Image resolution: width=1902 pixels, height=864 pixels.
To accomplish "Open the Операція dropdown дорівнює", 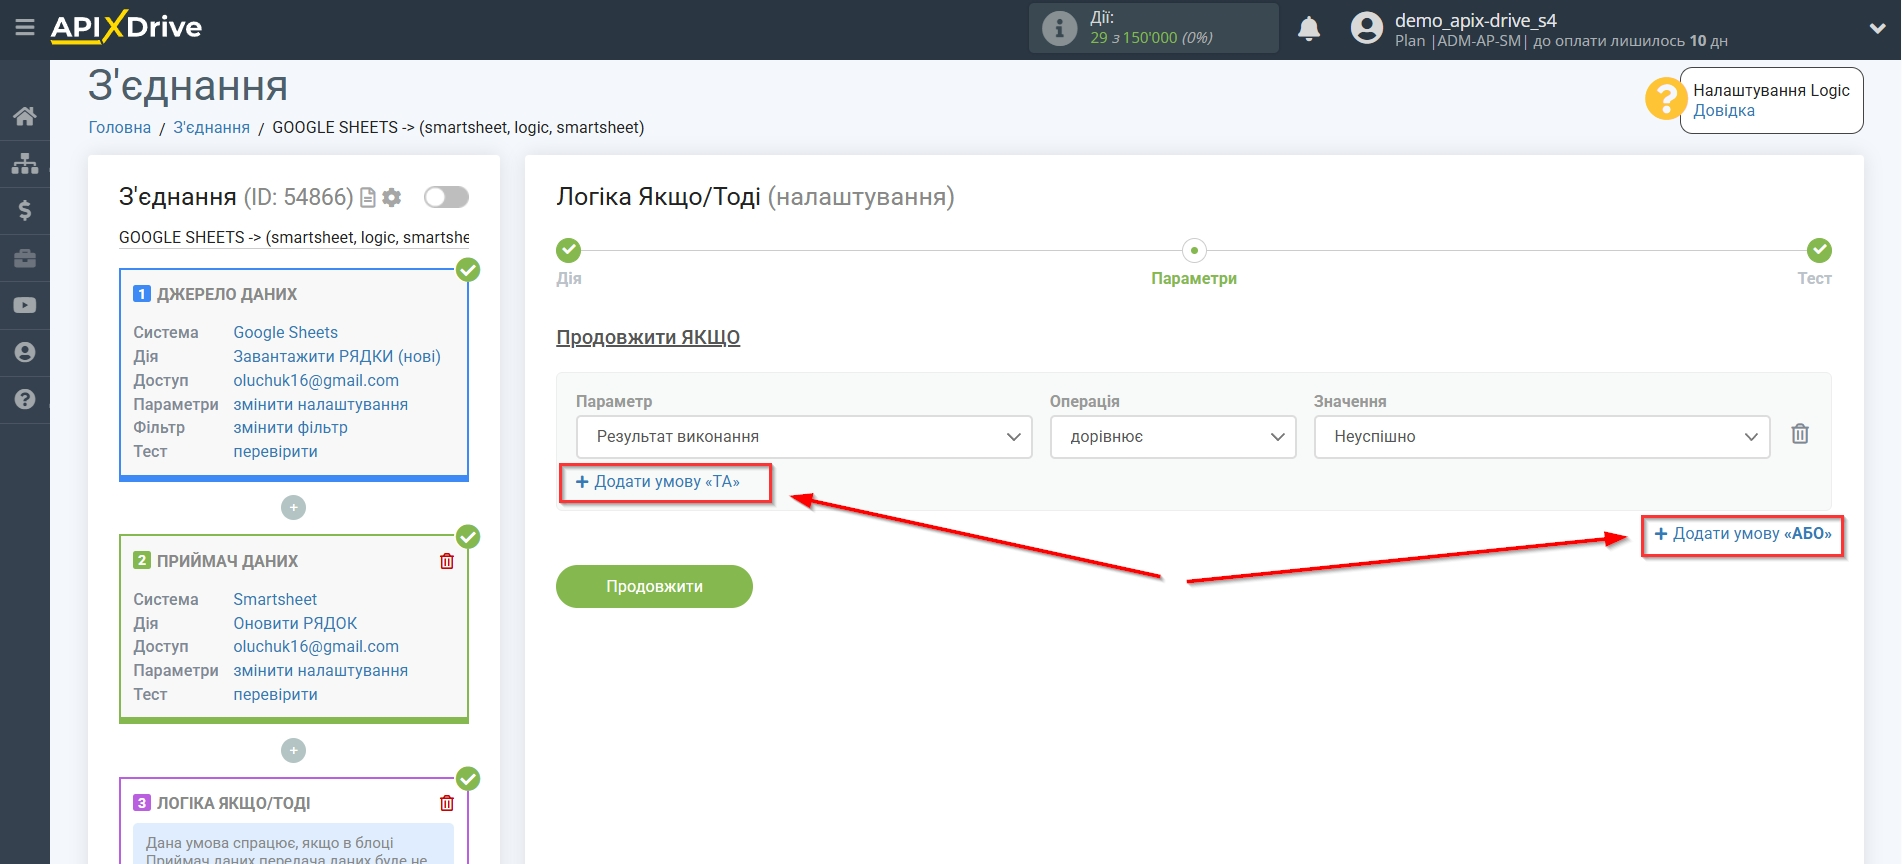I will [x=1173, y=437].
